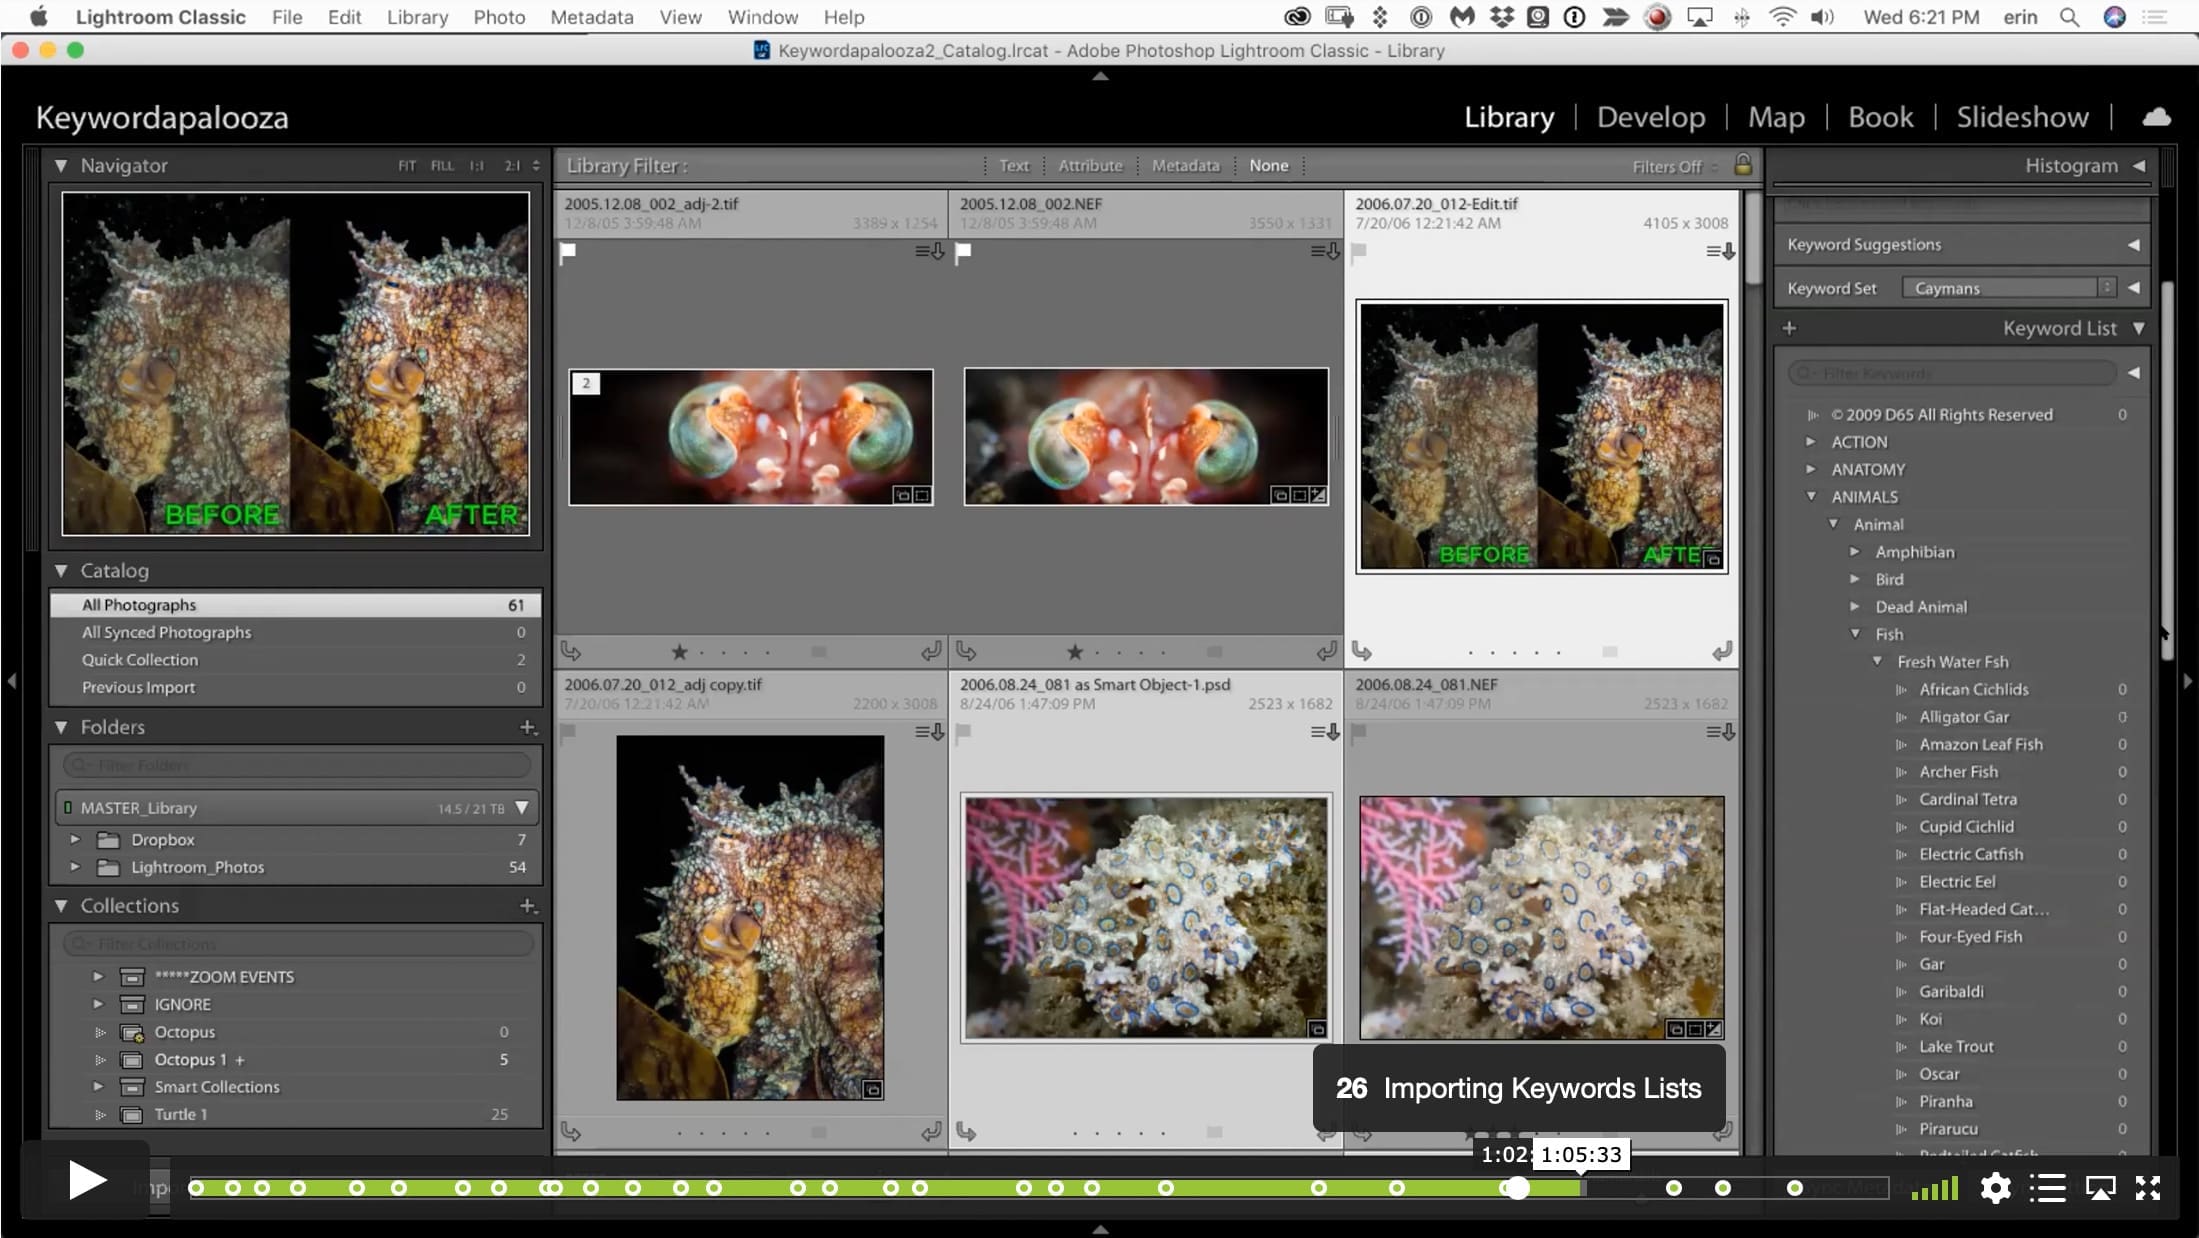Expand the Dropbox folder
Image resolution: width=2199 pixels, height=1238 pixels.
(75, 840)
